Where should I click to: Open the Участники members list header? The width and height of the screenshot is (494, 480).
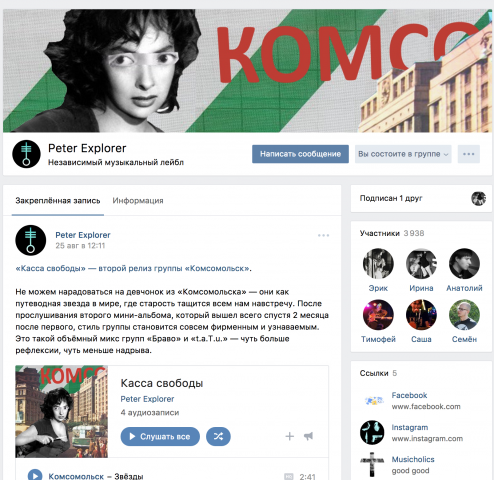click(x=392, y=233)
